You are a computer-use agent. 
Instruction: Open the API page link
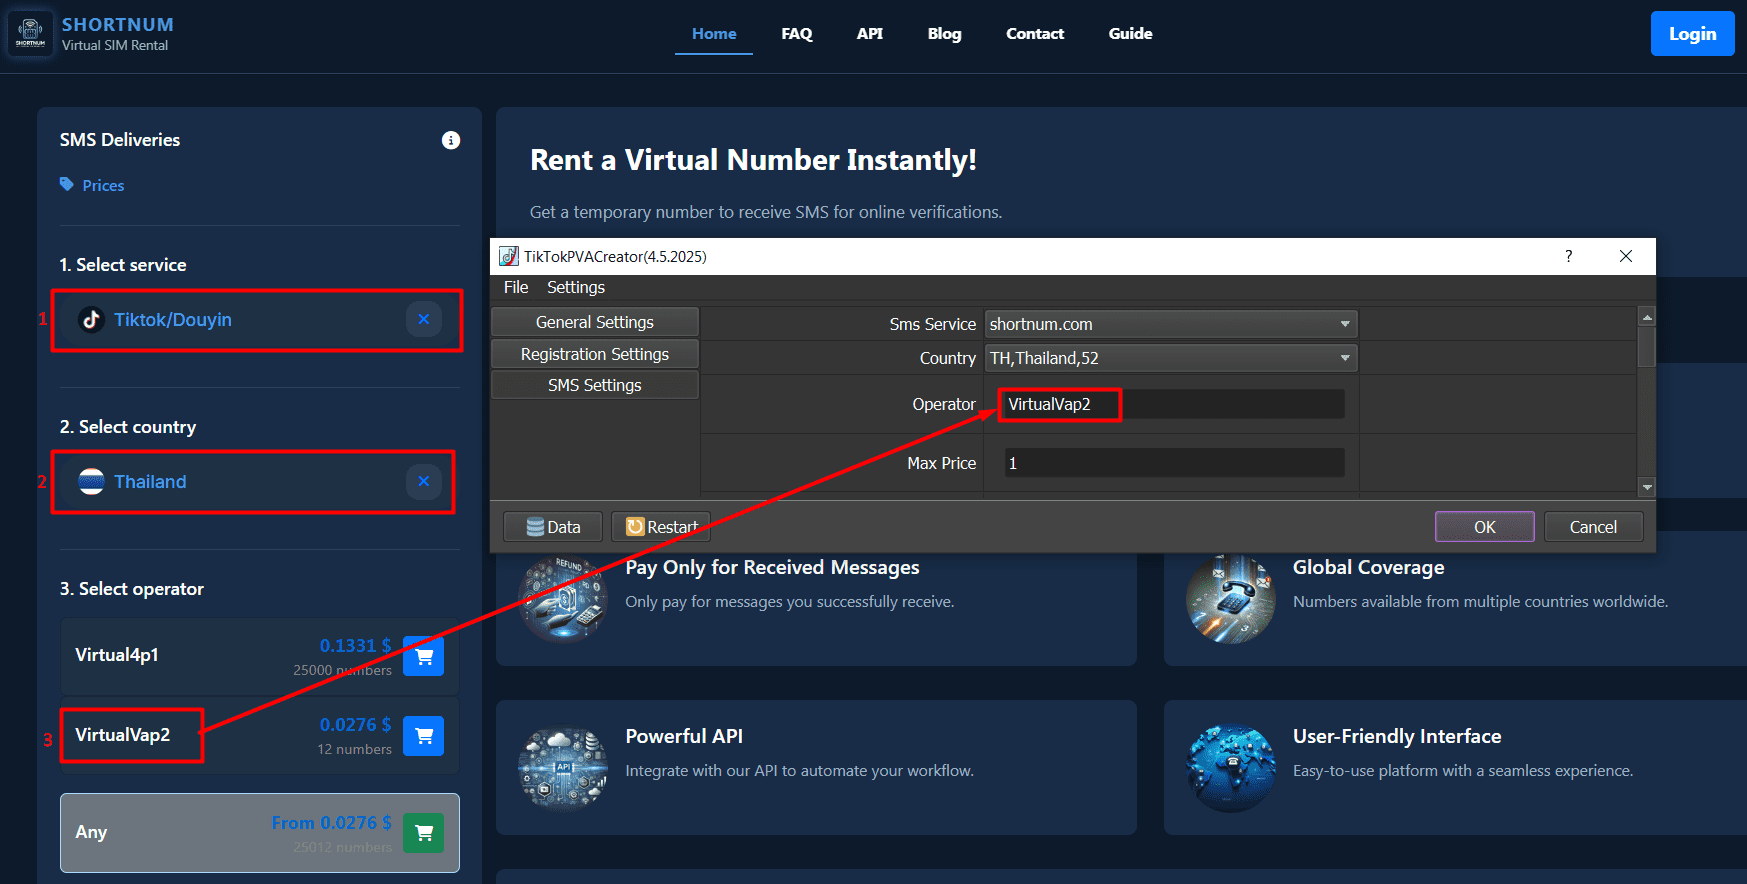pos(870,34)
